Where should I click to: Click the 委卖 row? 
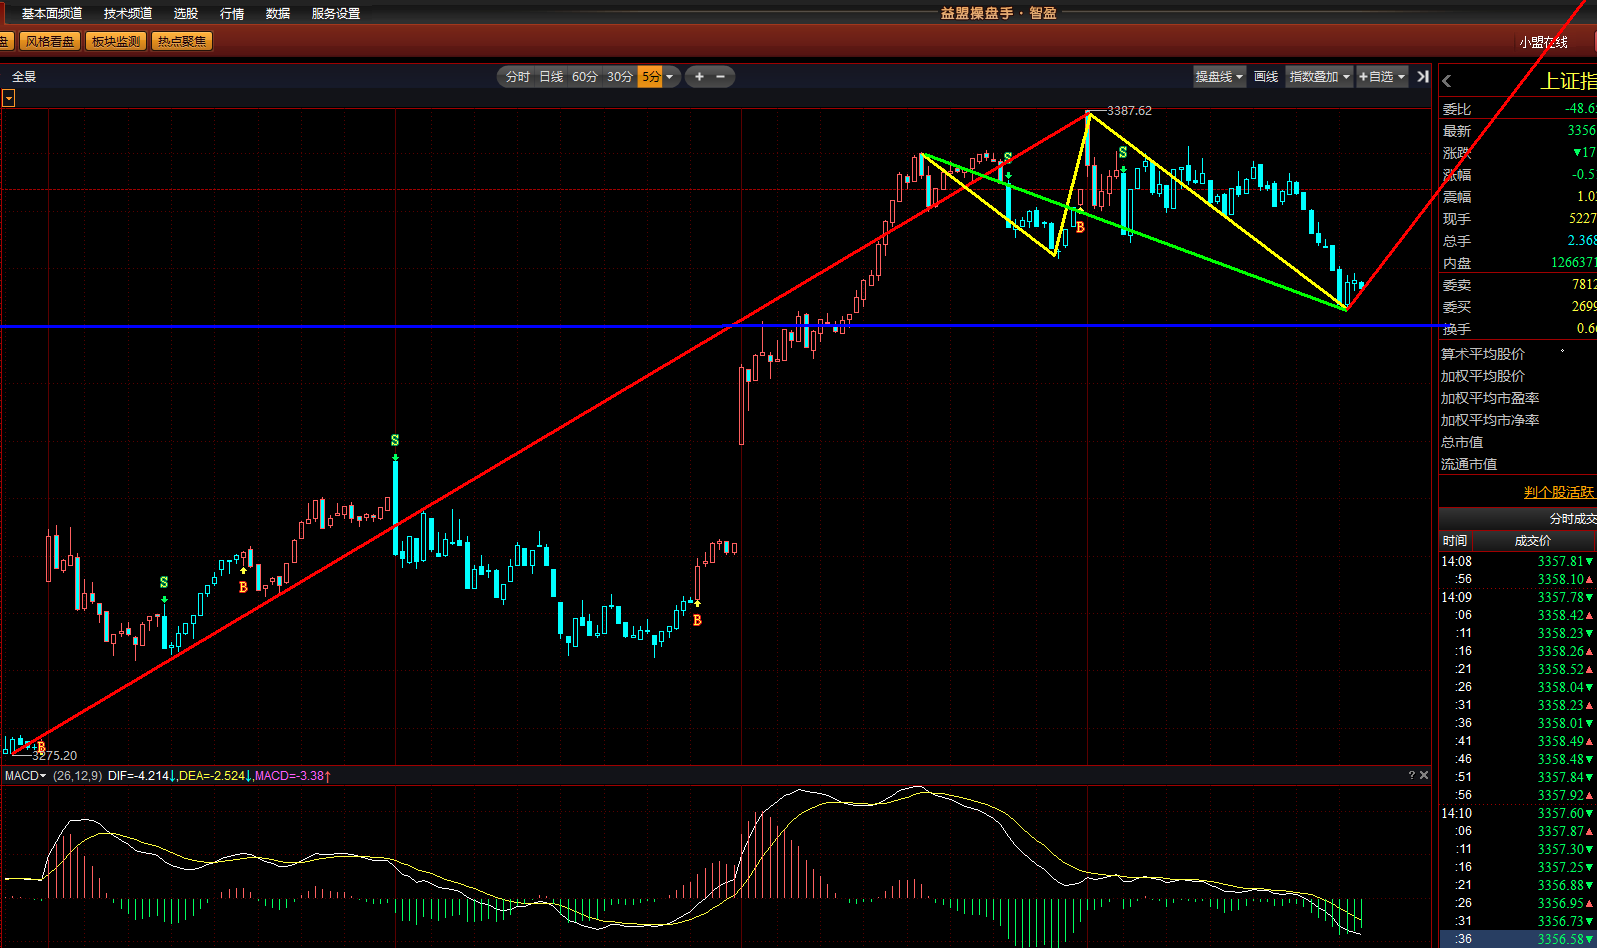click(1518, 285)
